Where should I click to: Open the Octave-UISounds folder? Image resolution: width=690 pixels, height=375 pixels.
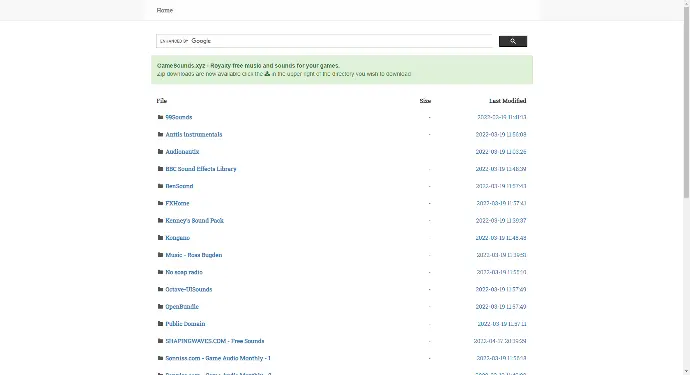point(189,289)
